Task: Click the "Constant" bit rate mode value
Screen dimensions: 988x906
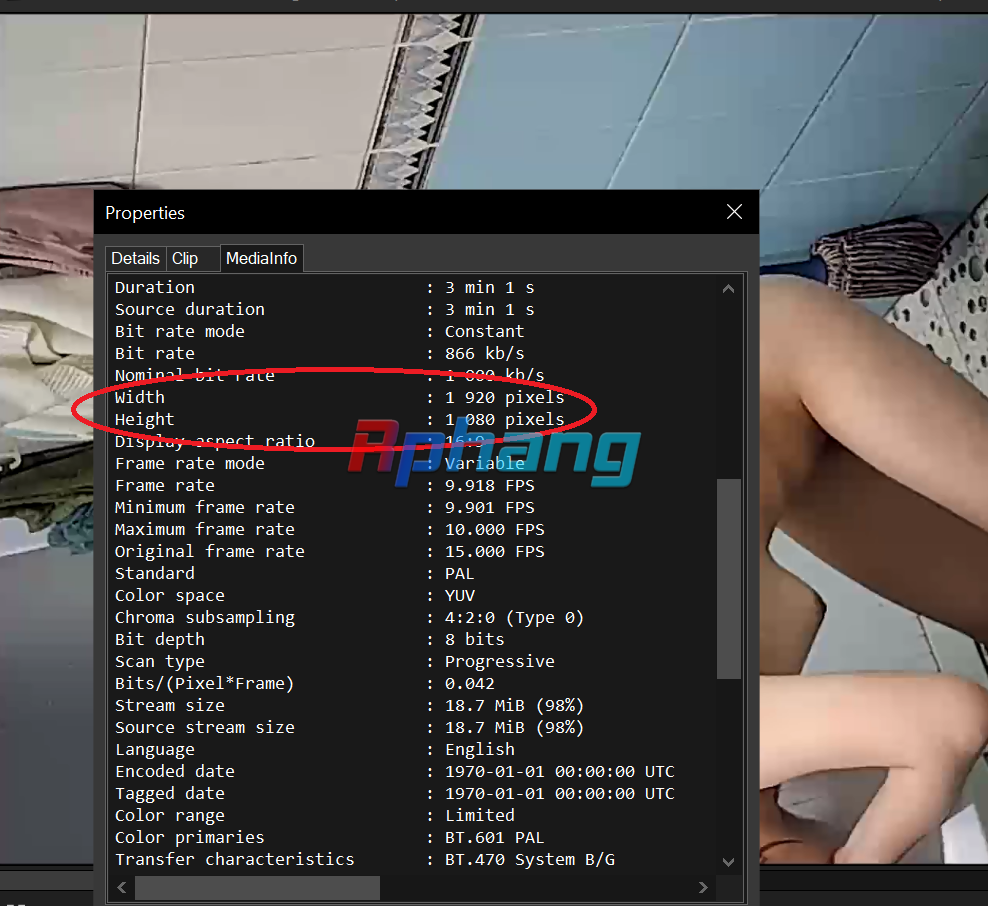Action: pyautogui.click(x=485, y=331)
